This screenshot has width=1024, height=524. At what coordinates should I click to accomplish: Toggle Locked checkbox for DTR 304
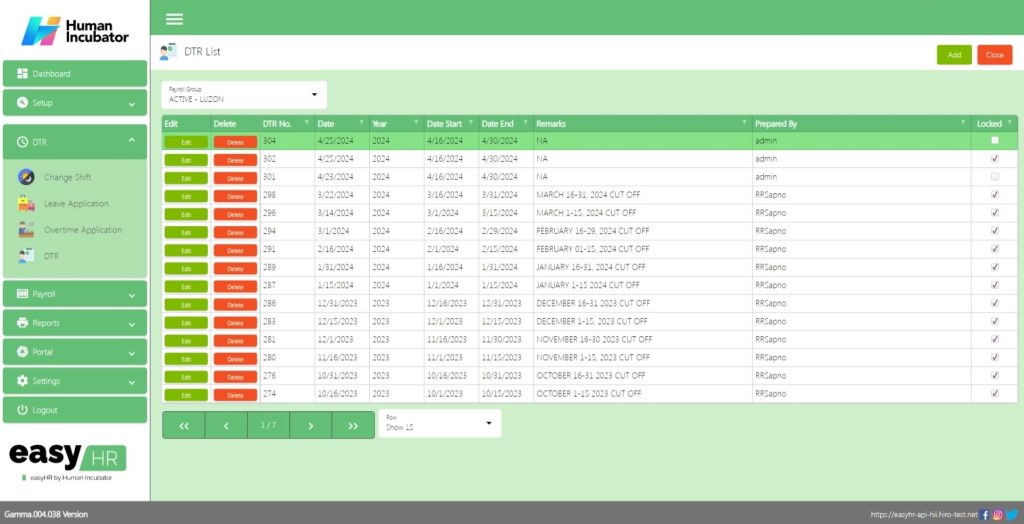click(x=994, y=141)
